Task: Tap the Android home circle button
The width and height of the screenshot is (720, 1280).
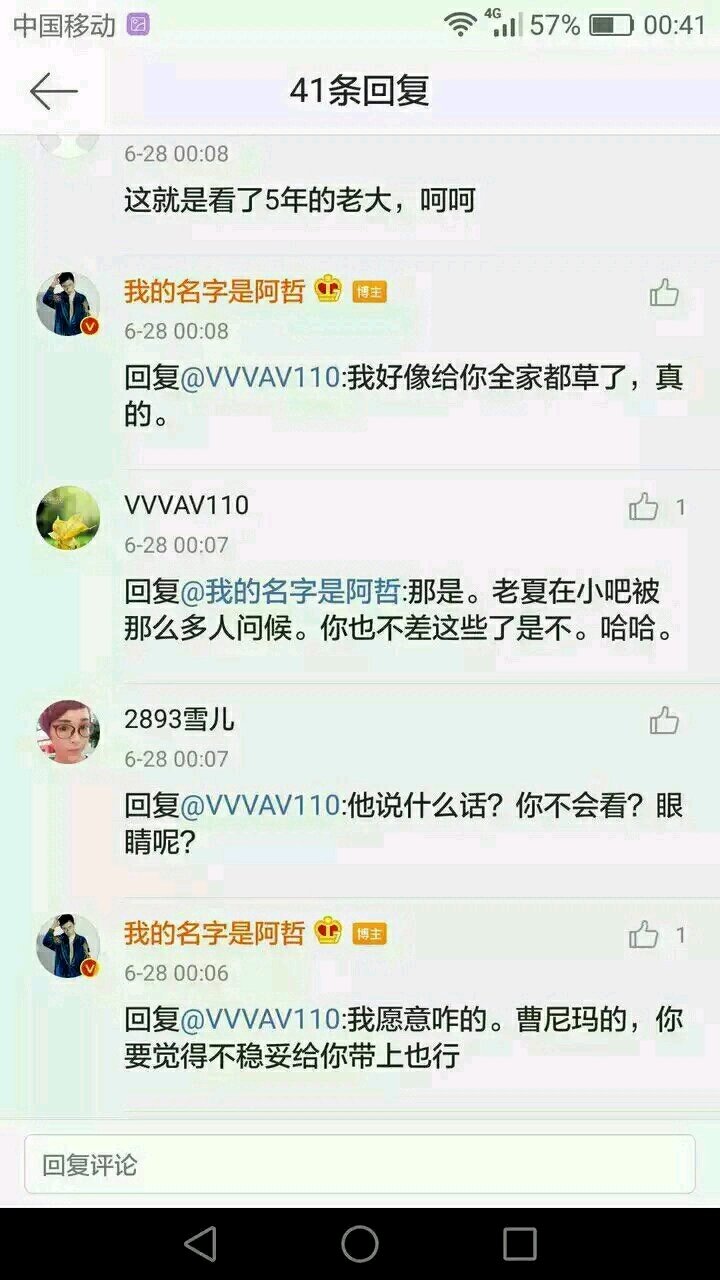Action: pyautogui.click(x=360, y=1243)
